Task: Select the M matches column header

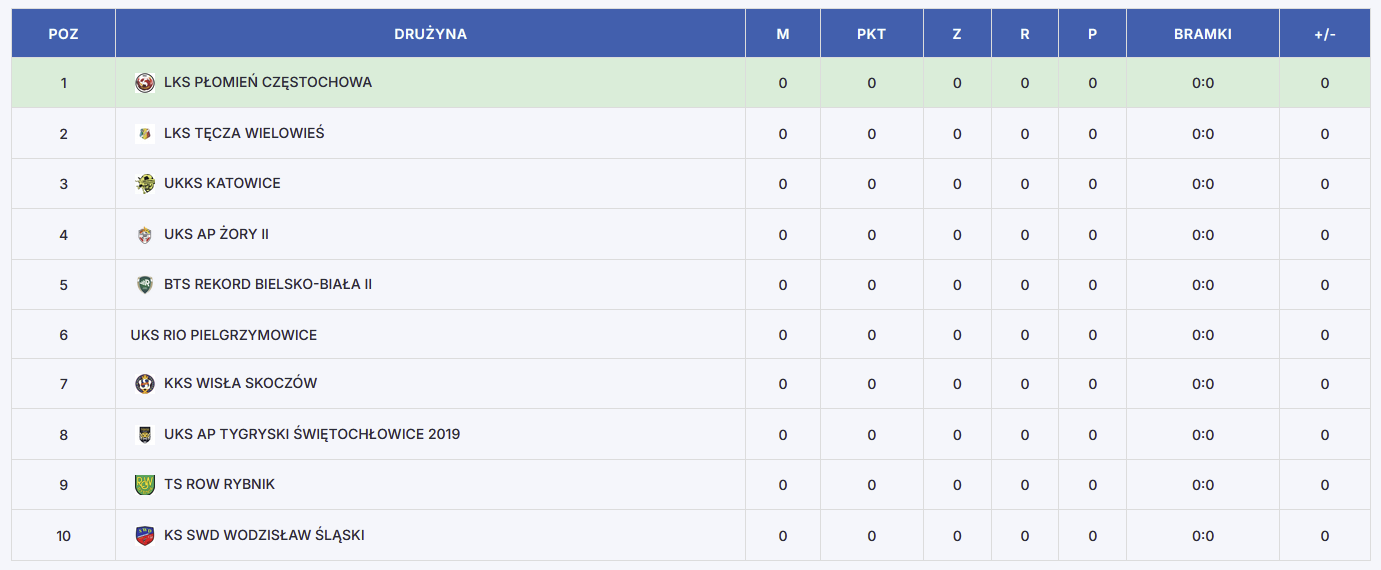Action: click(x=783, y=34)
